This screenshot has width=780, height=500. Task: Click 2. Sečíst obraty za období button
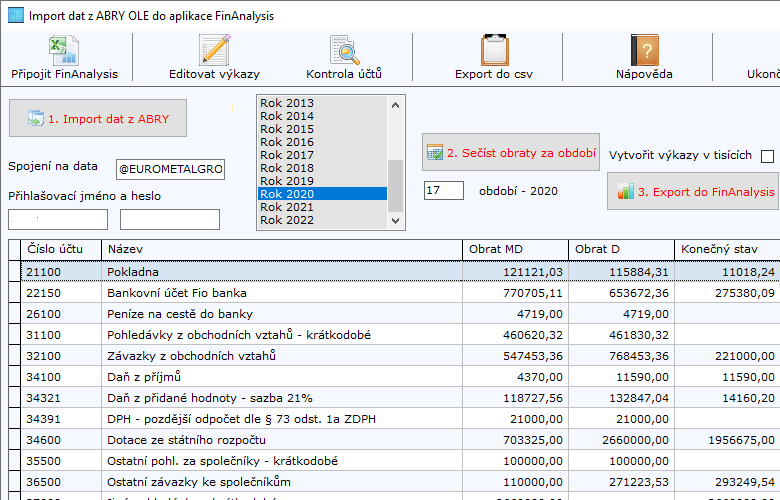click(x=511, y=152)
